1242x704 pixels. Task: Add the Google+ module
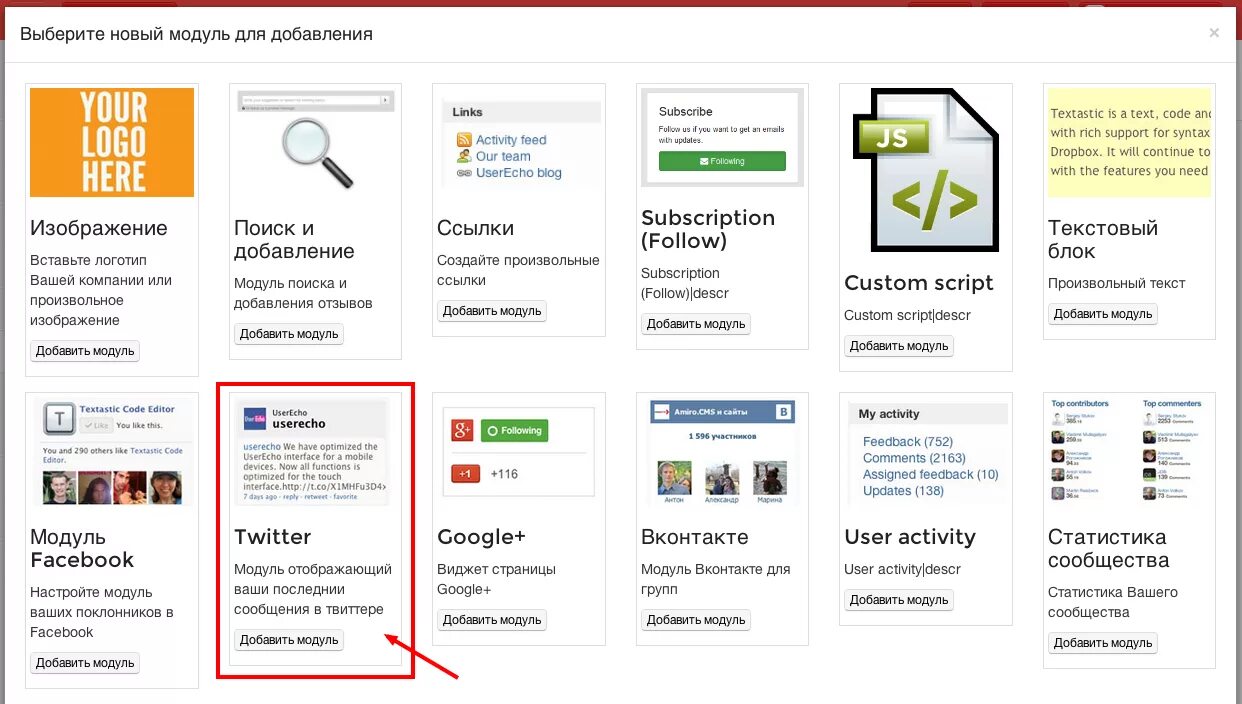[492, 620]
